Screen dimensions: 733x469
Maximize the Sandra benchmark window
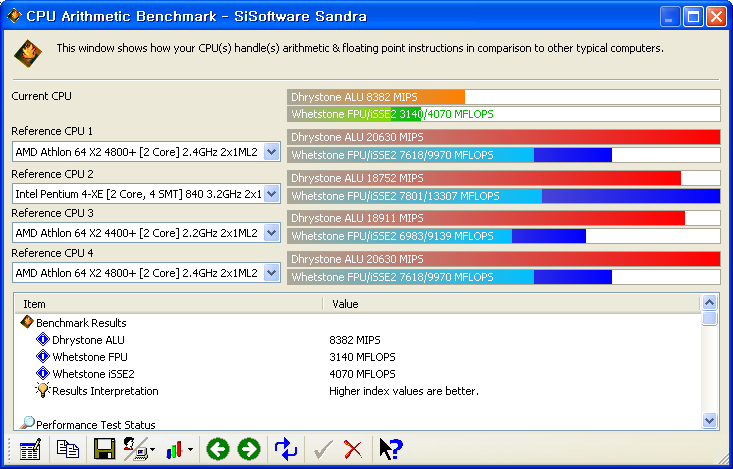(x=693, y=17)
